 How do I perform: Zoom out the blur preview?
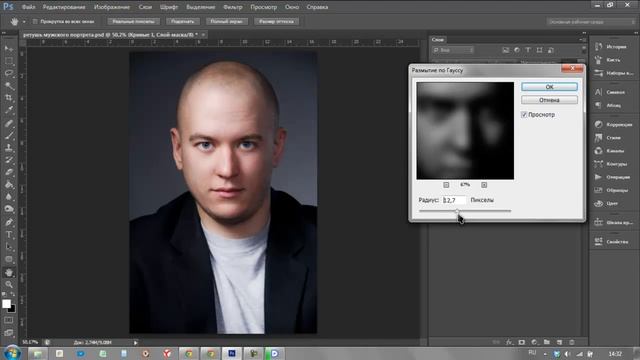coord(446,185)
